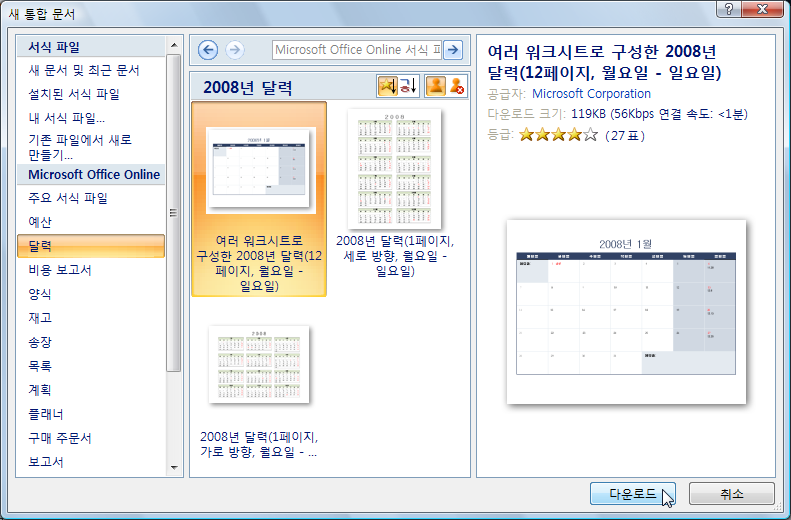
Task: Select 주요 서식 파일 category
Action: click(68, 198)
